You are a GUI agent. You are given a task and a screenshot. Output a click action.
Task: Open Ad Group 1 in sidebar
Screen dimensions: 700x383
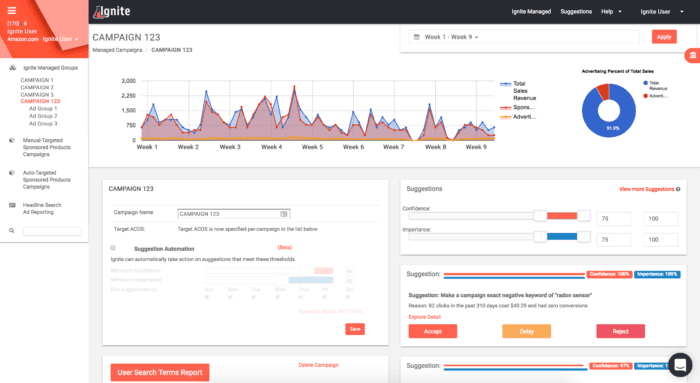click(x=43, y=108)
